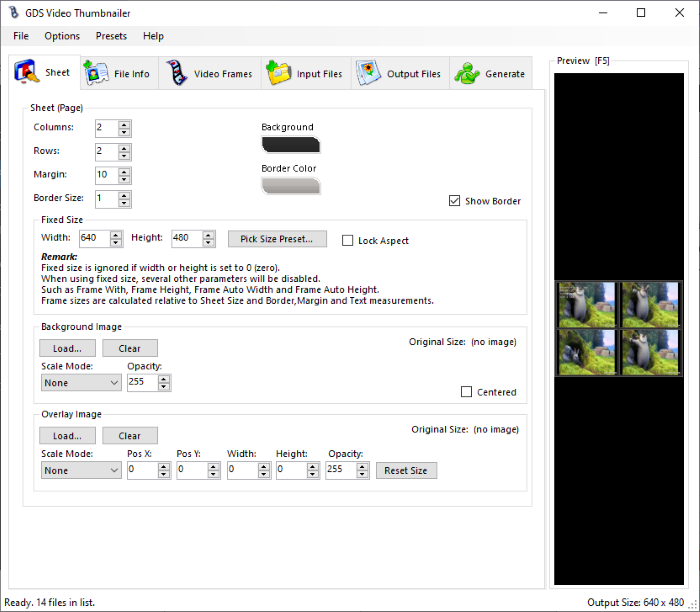This screenshot has width=700, height=612.
Task: Toggle the Show Border checkbox
Action: click(454, 201)
